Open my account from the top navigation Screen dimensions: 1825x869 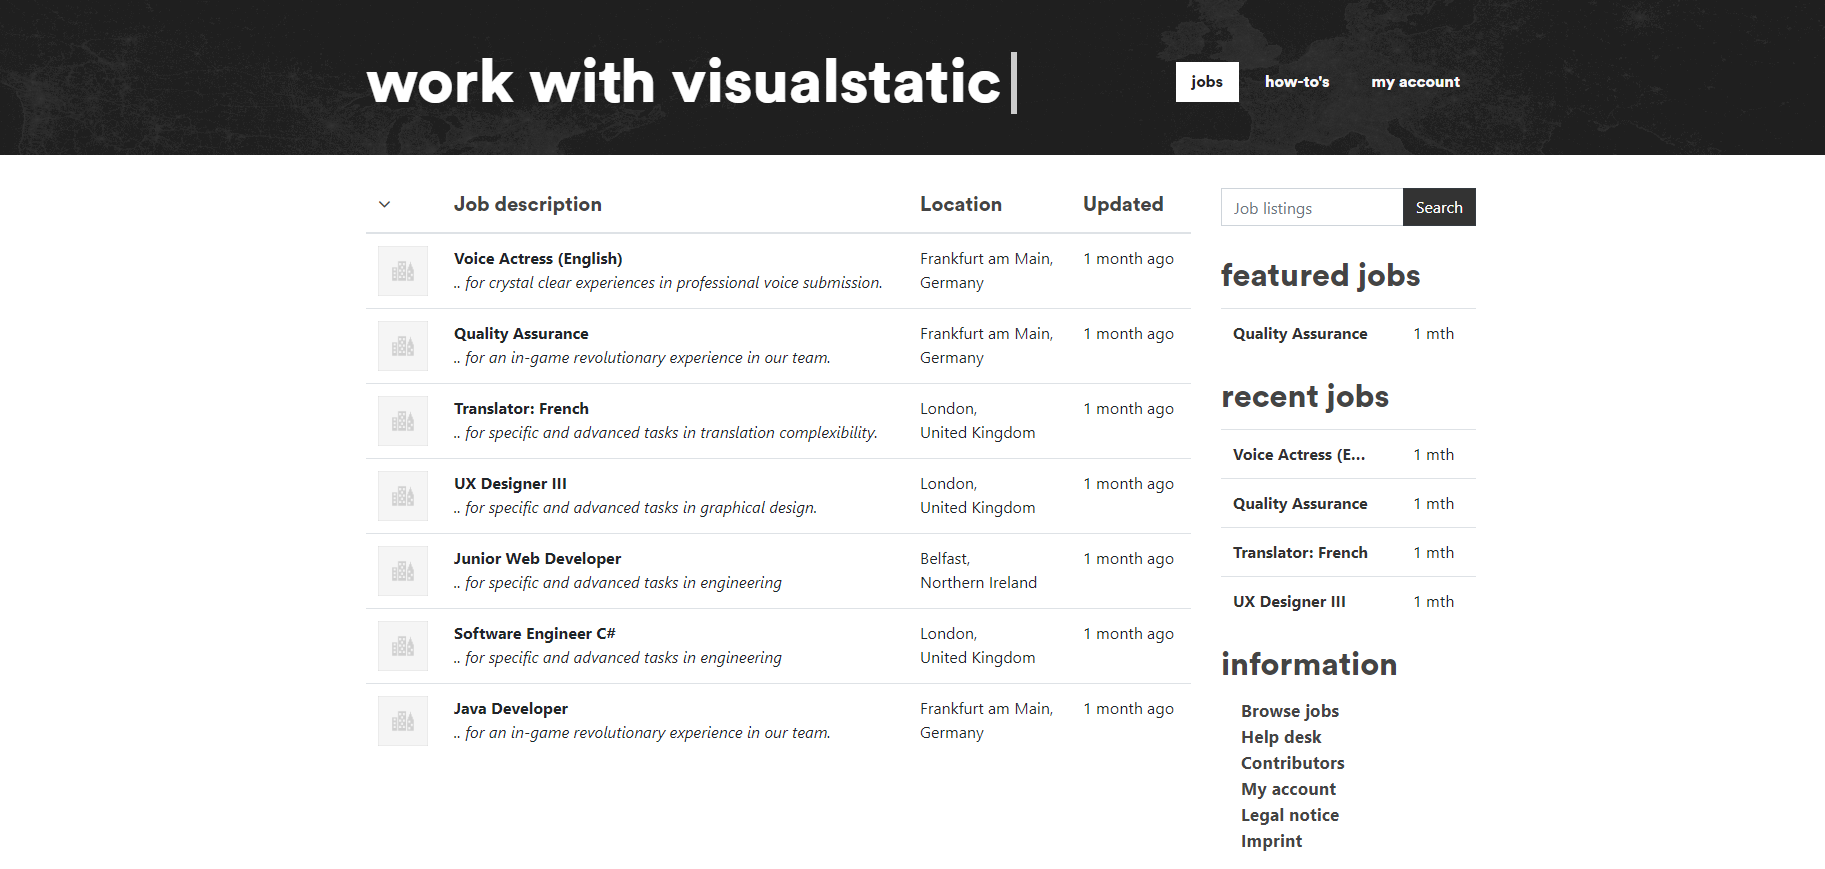coord(1415,82)
